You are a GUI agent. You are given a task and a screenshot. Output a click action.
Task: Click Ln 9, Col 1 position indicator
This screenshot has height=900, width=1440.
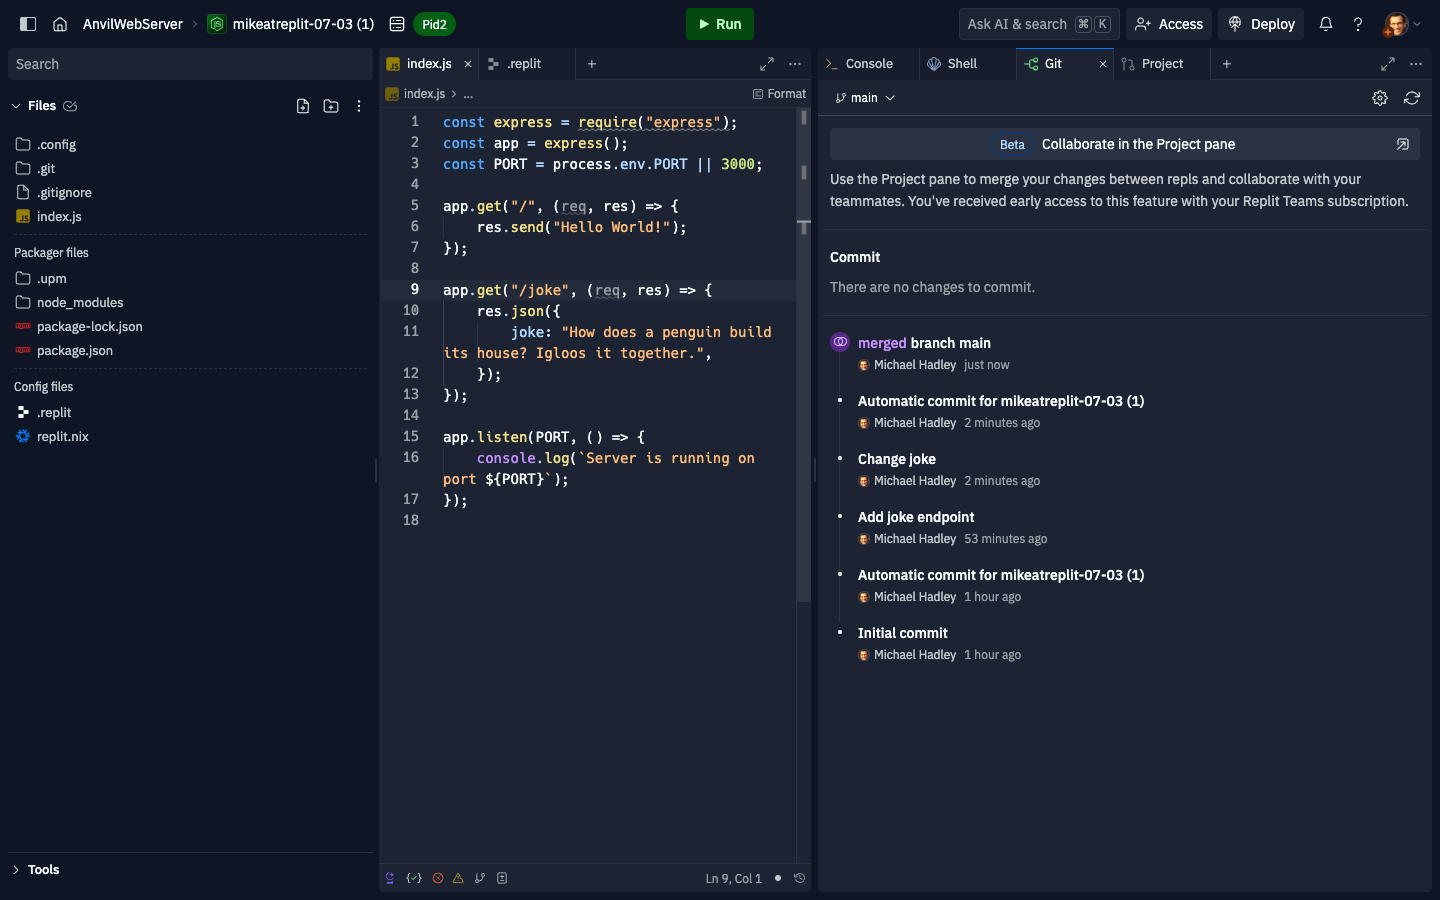[734, 879]
